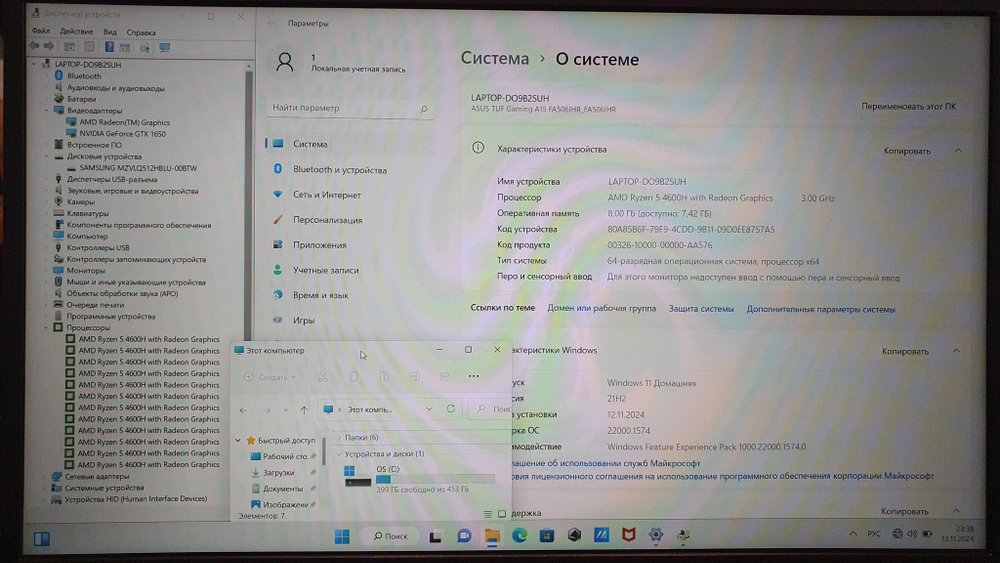Click the Copy icon in Explorer toolbar
The height and width of the screenshot is (563, 1000).
click(354, 377)
